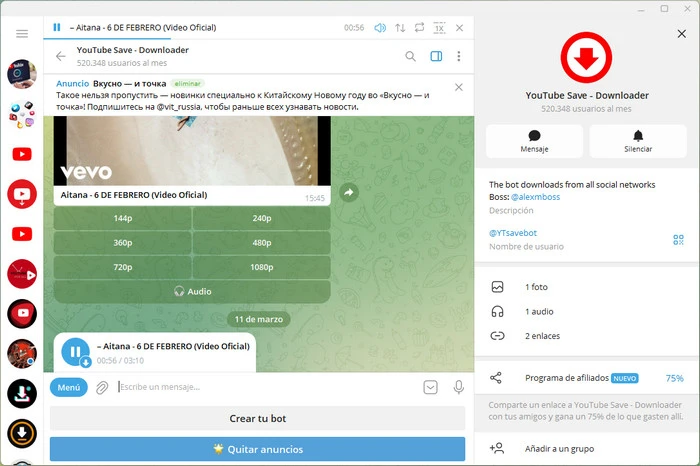Dismiss the Anuncio ad banner

click(x=458, y=87)
